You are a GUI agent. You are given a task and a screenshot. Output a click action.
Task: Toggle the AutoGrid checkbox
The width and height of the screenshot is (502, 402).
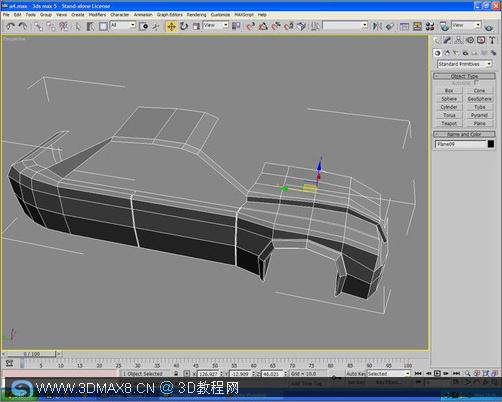click(x=476, y=82)
